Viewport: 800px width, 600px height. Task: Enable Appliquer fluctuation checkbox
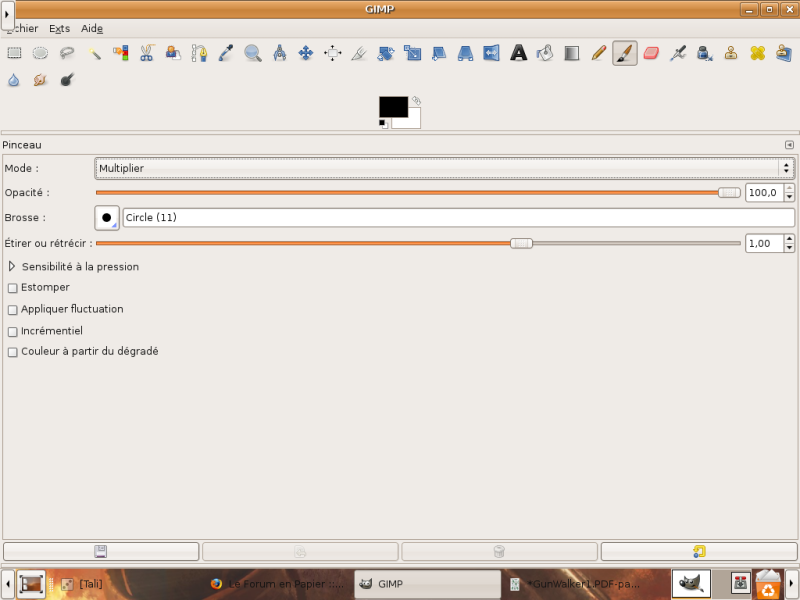coord(13,310)
